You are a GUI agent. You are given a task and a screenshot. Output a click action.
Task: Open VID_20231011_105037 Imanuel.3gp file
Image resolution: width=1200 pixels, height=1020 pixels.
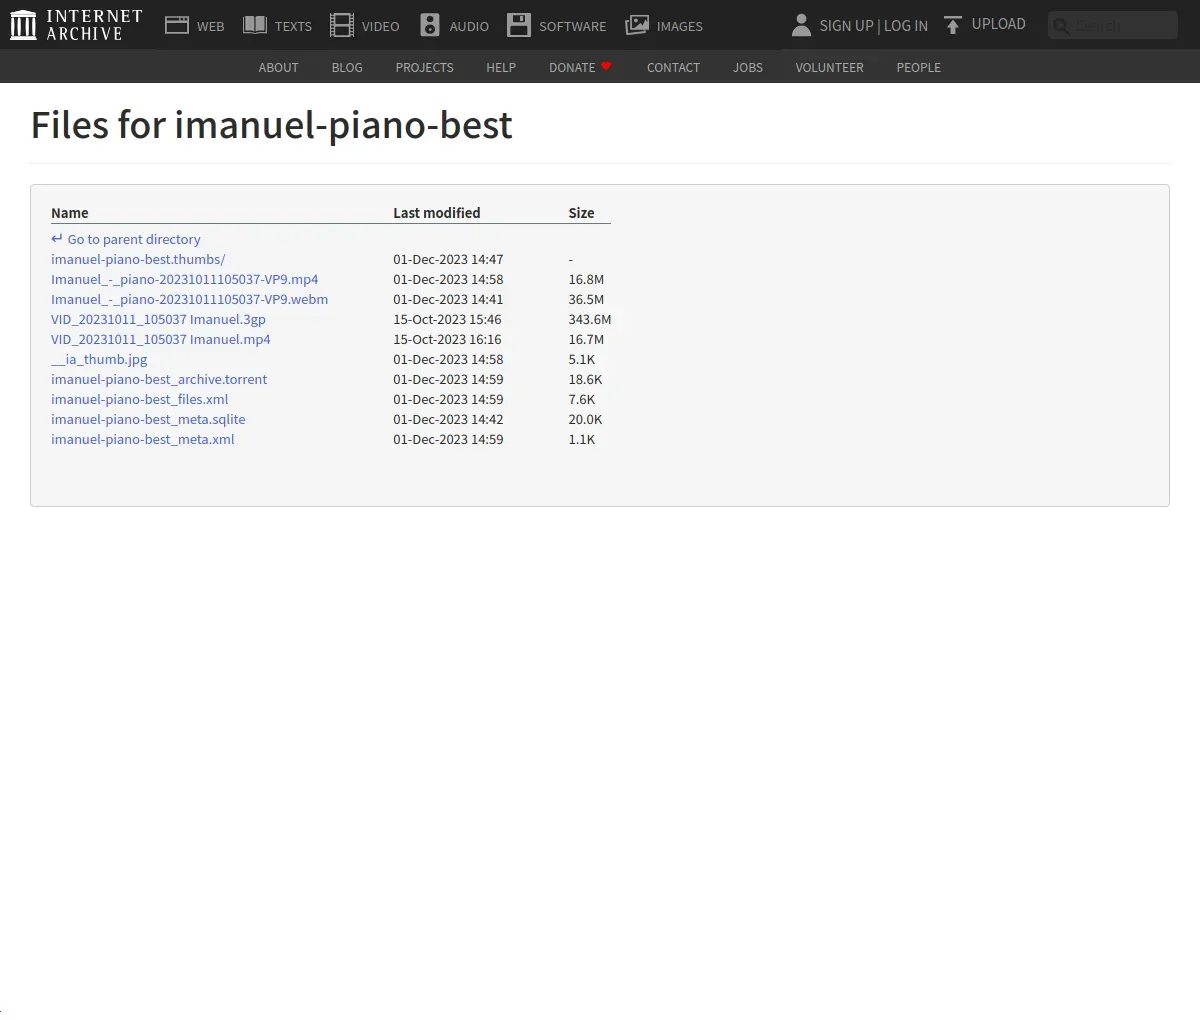(158, 319)
